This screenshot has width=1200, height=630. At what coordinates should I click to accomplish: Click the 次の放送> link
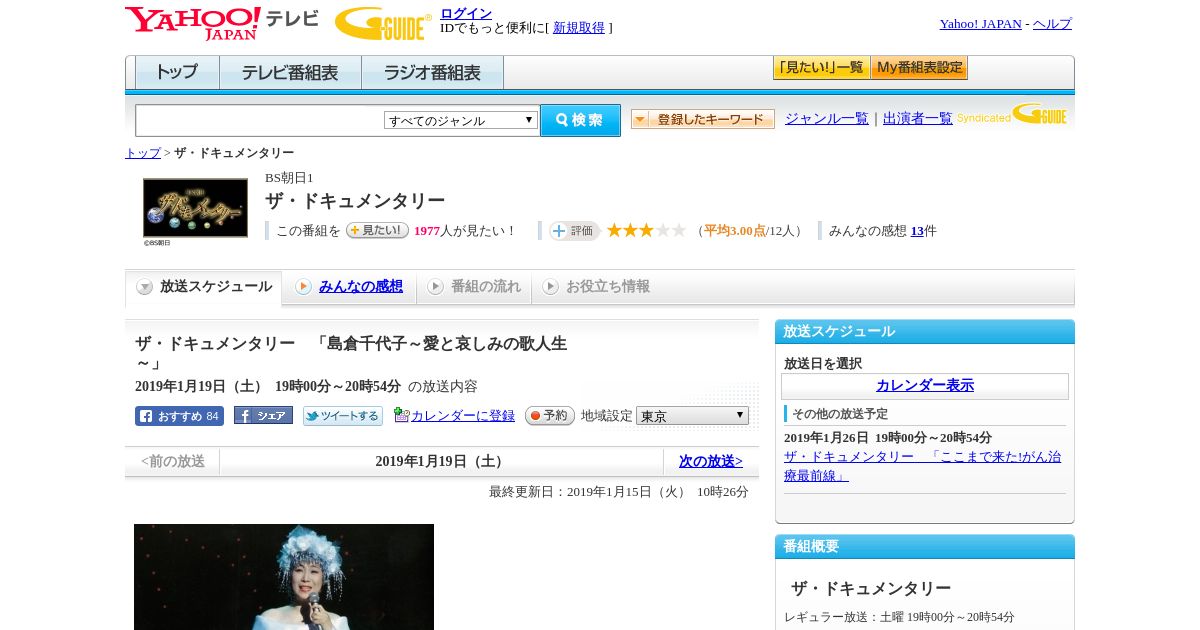coord(711,461)
